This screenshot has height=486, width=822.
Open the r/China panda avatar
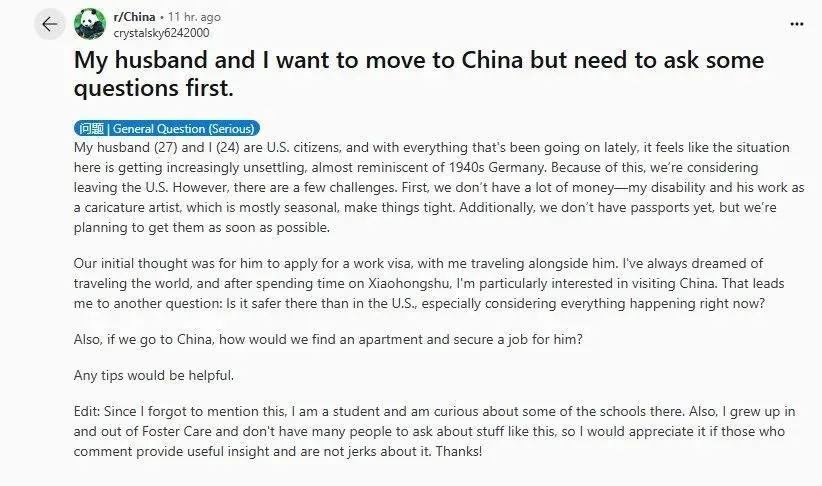tap(90, 24)
